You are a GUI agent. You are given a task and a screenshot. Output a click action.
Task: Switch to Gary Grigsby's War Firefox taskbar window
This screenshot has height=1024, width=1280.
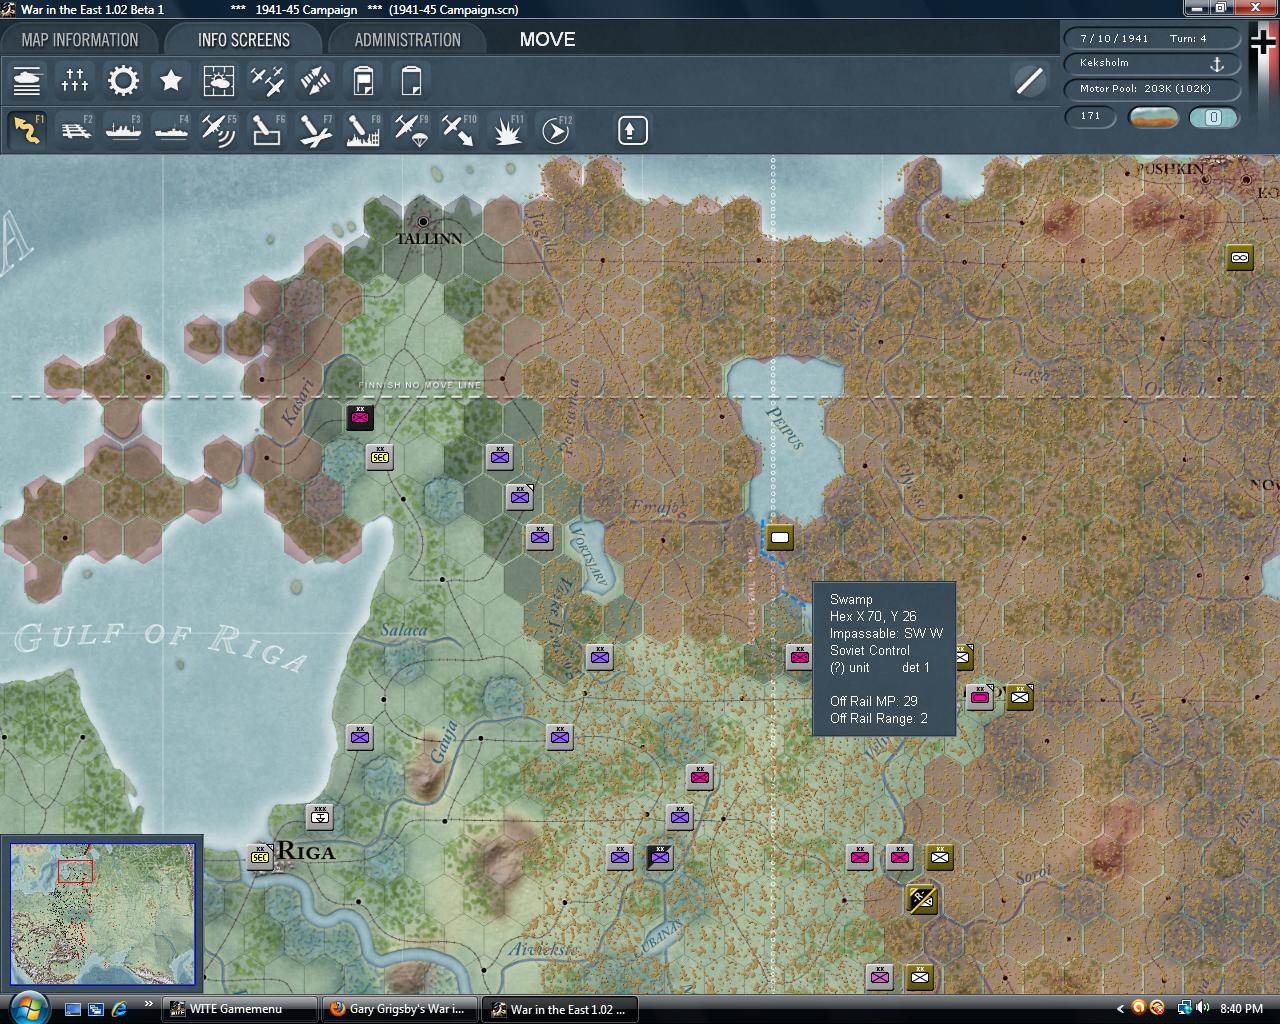[x=400, y=1009]
